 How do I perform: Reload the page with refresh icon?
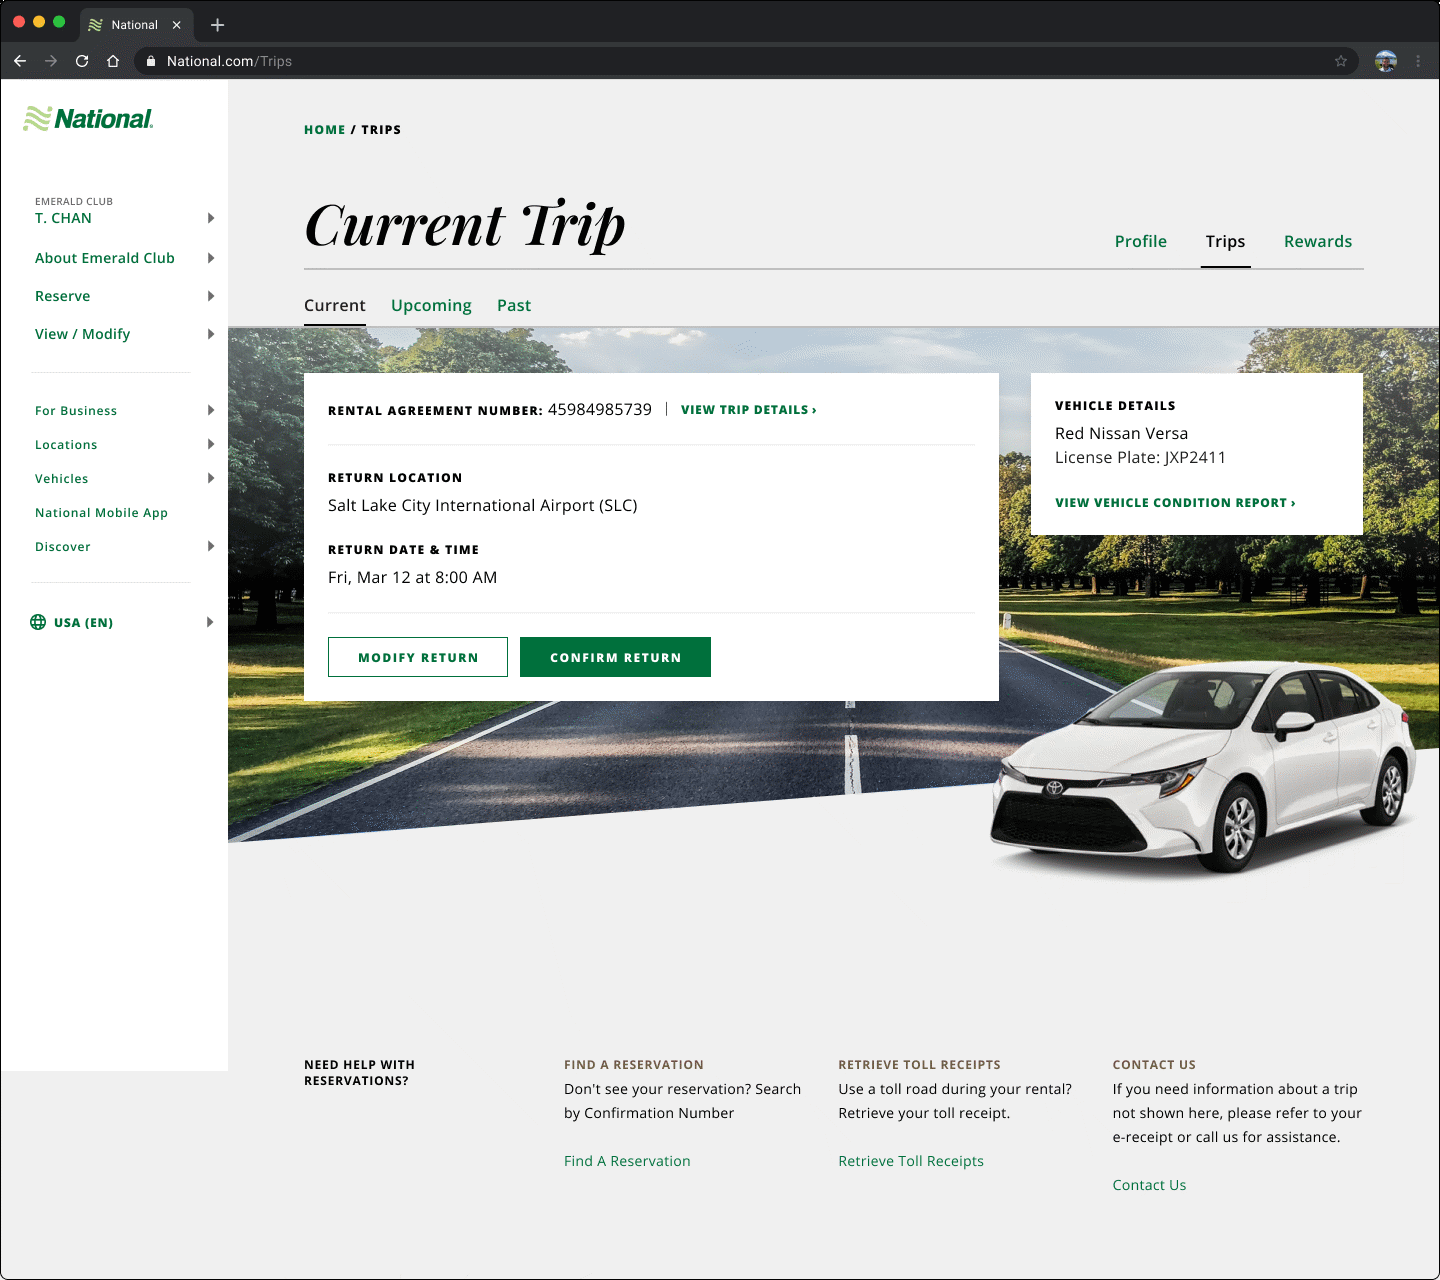coord(82,61)
